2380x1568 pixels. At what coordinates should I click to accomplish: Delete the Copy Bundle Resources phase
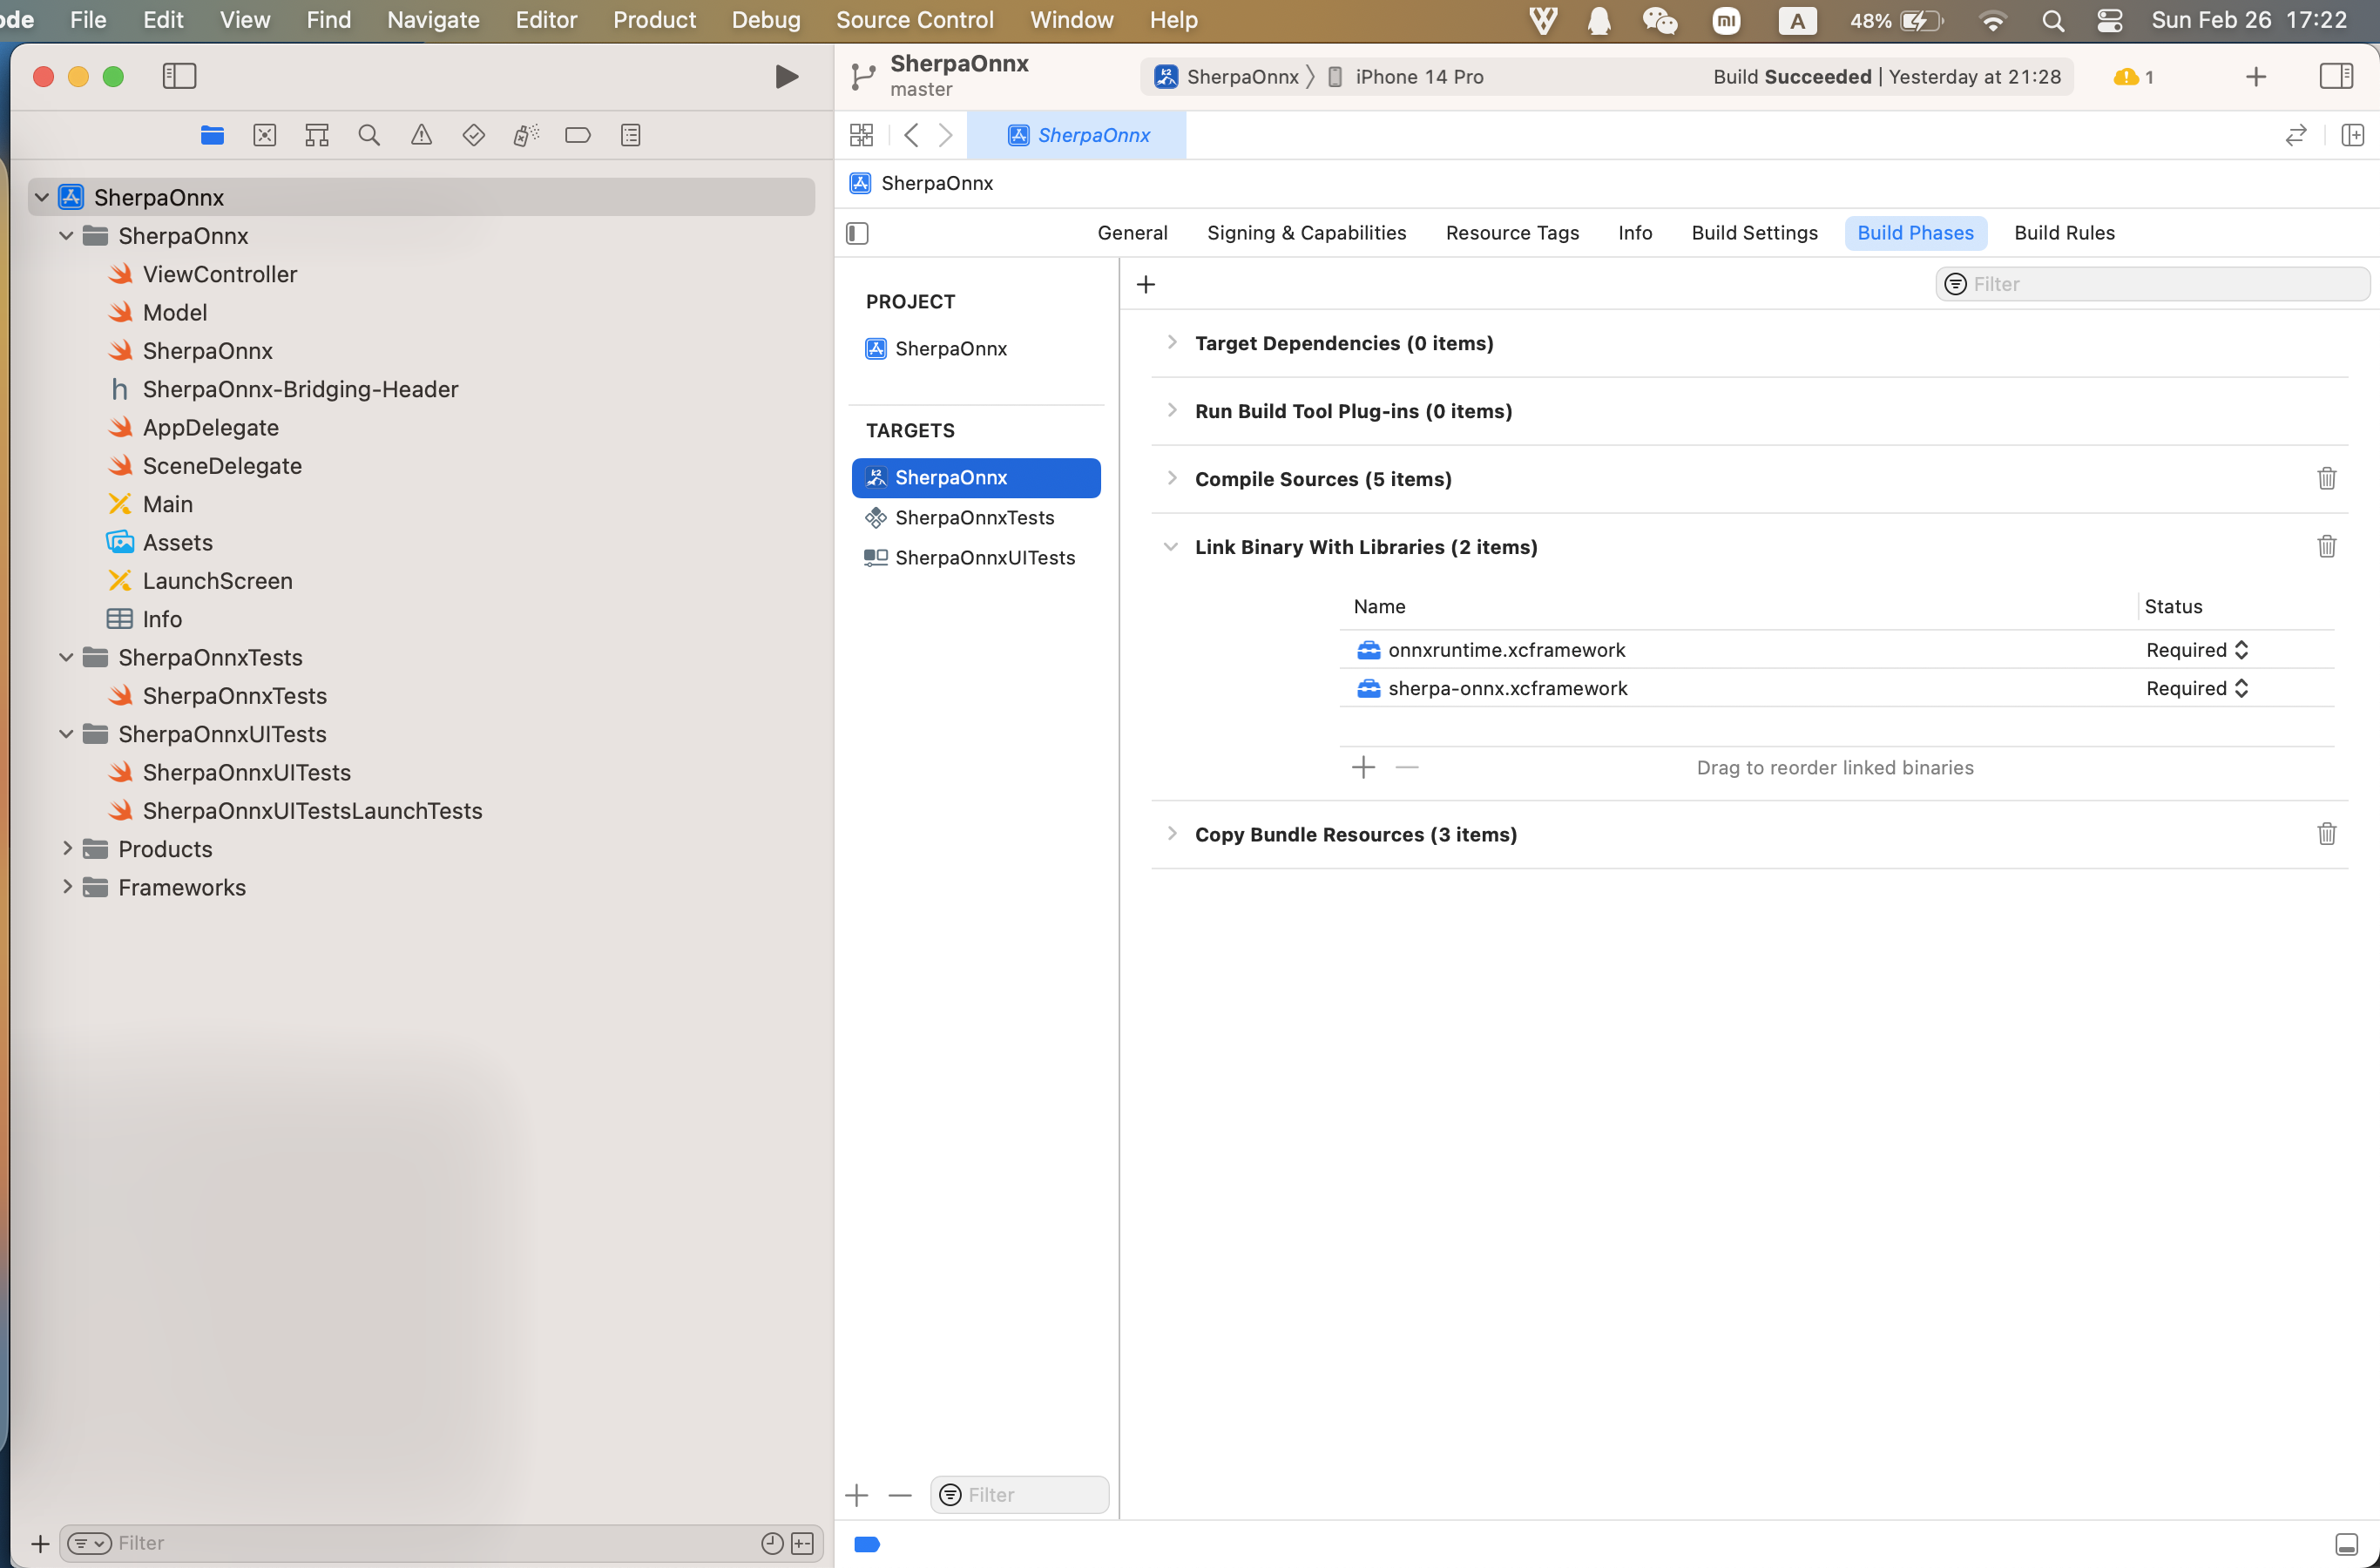[x=2327, y=834]
